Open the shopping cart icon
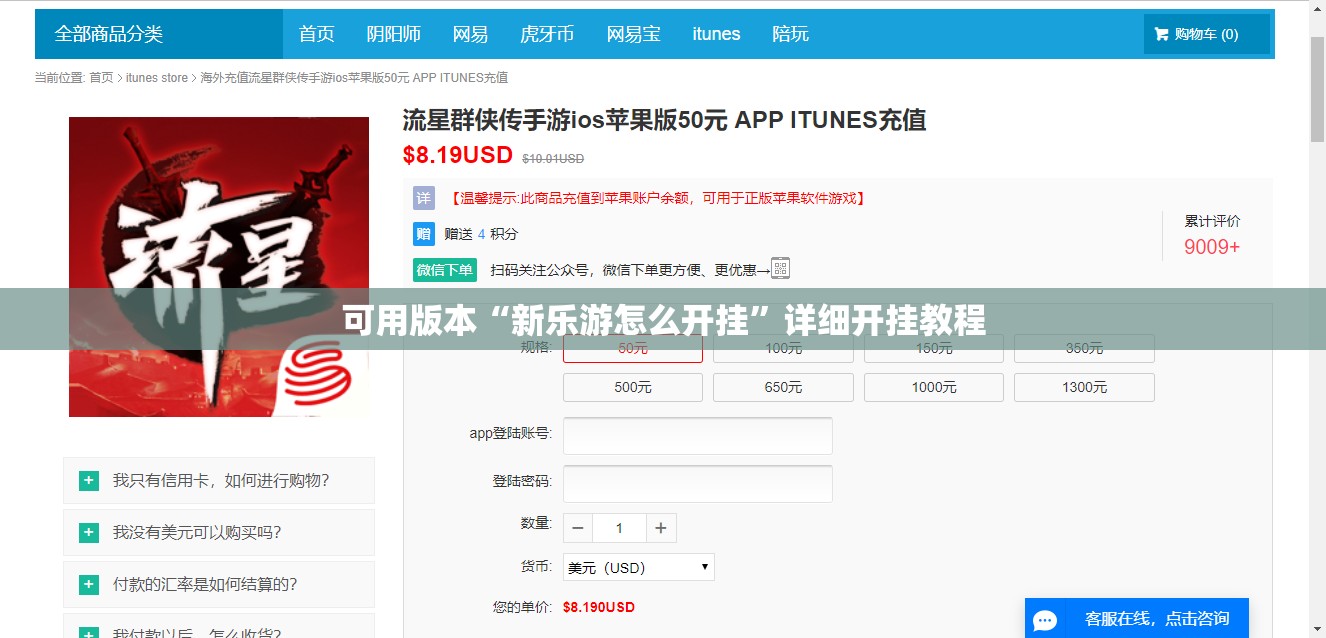This screenshot has width=1326, height=638. [x=1161, y=34]
